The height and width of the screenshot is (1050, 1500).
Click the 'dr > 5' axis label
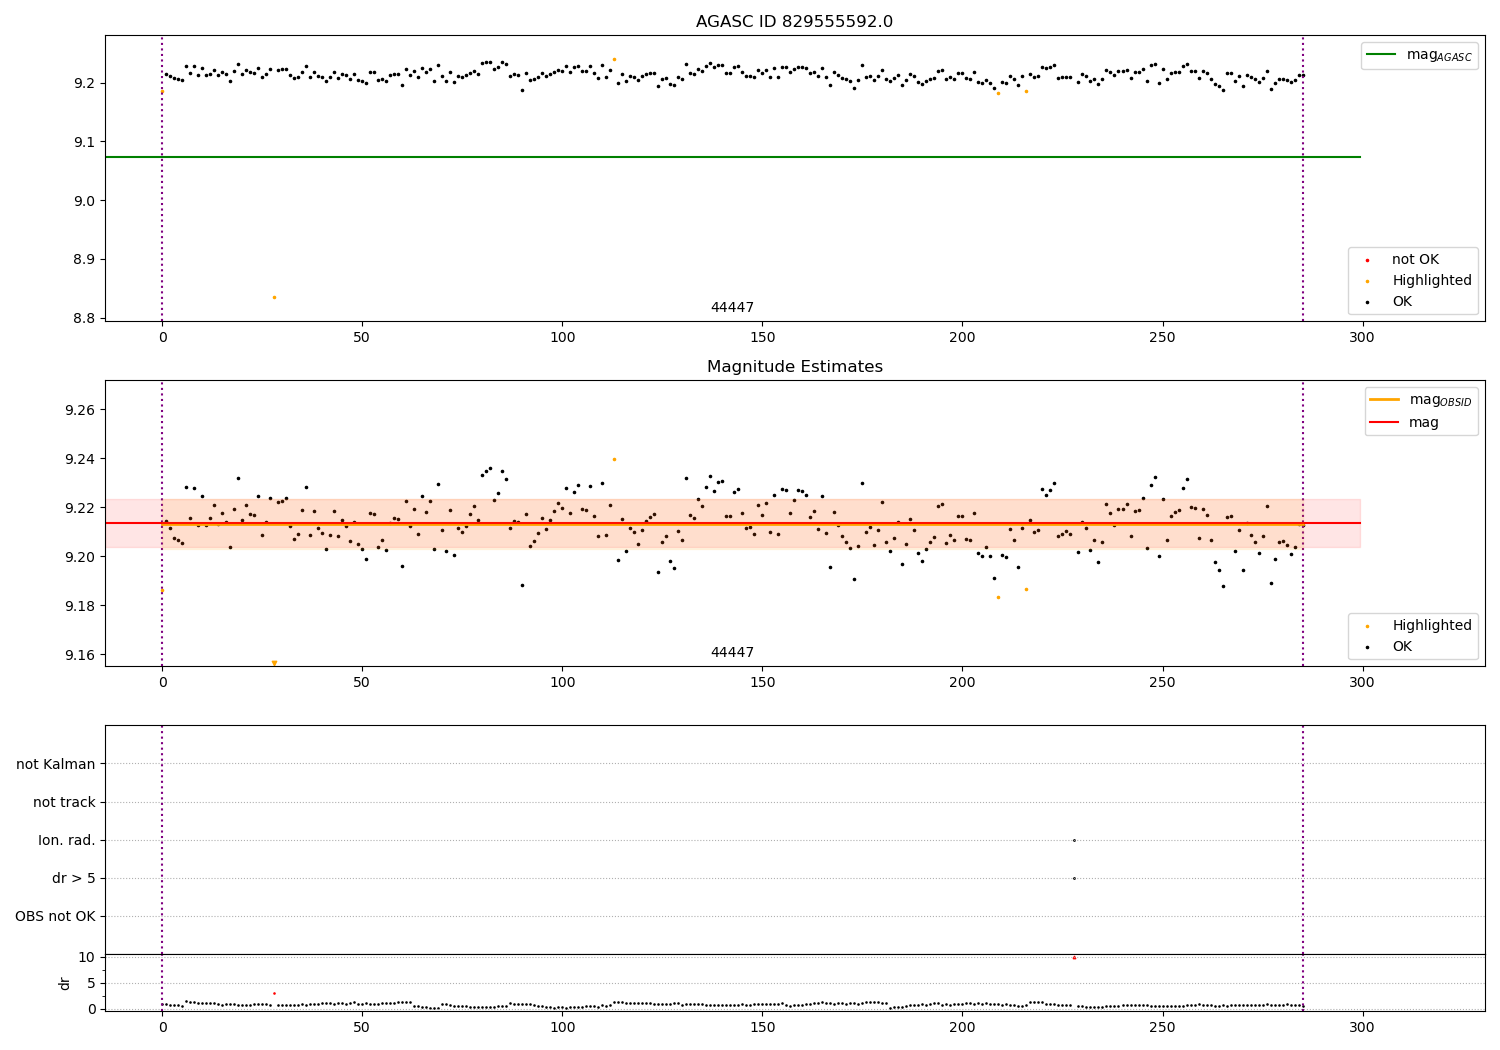[74, 879]
